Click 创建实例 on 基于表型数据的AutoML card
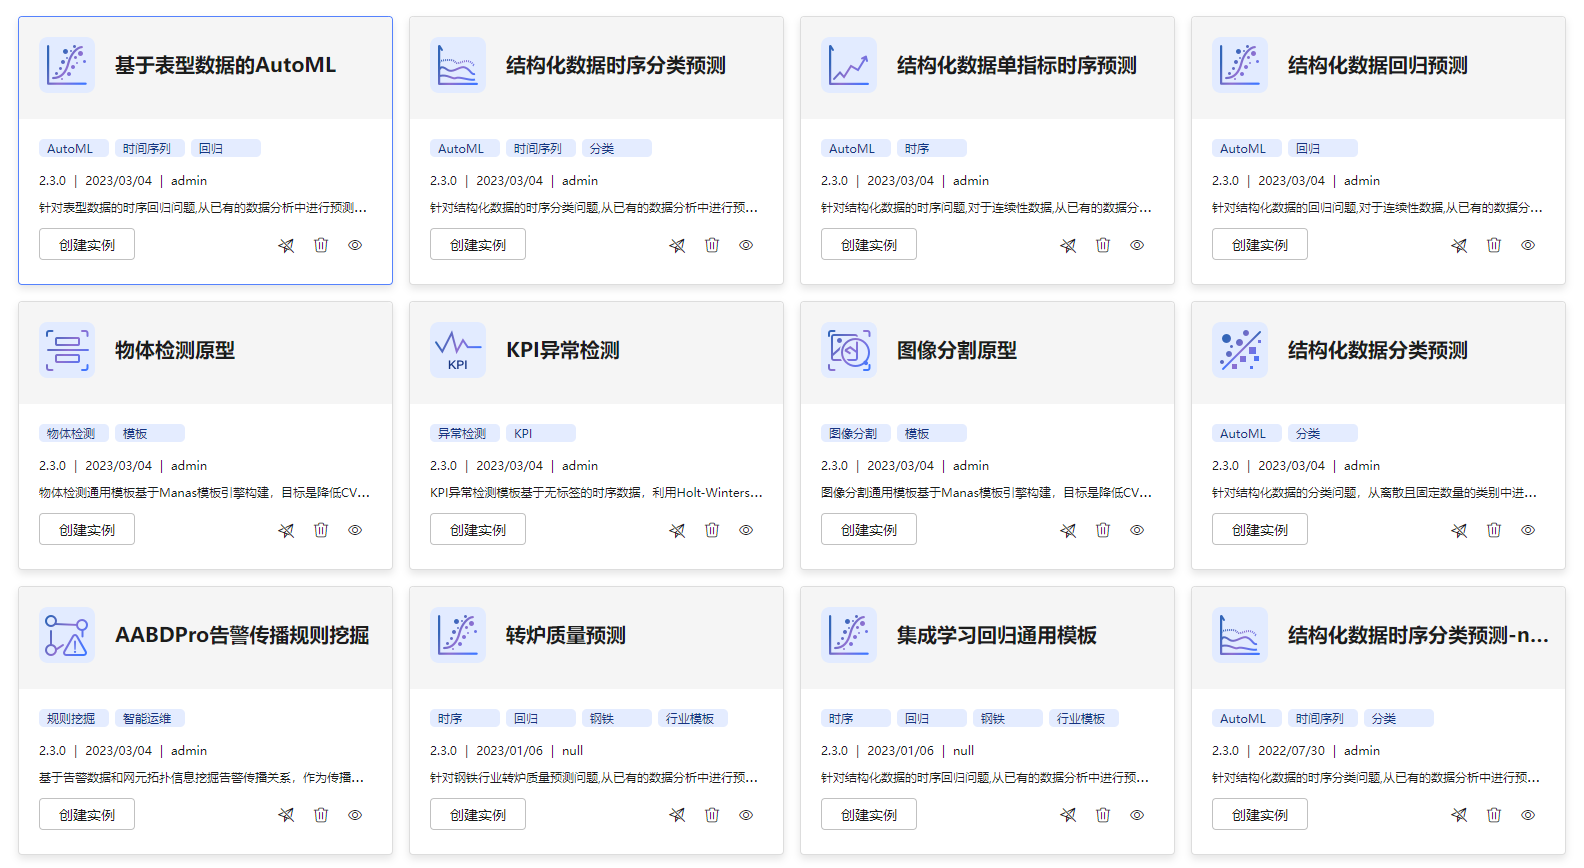 [87, 245]
